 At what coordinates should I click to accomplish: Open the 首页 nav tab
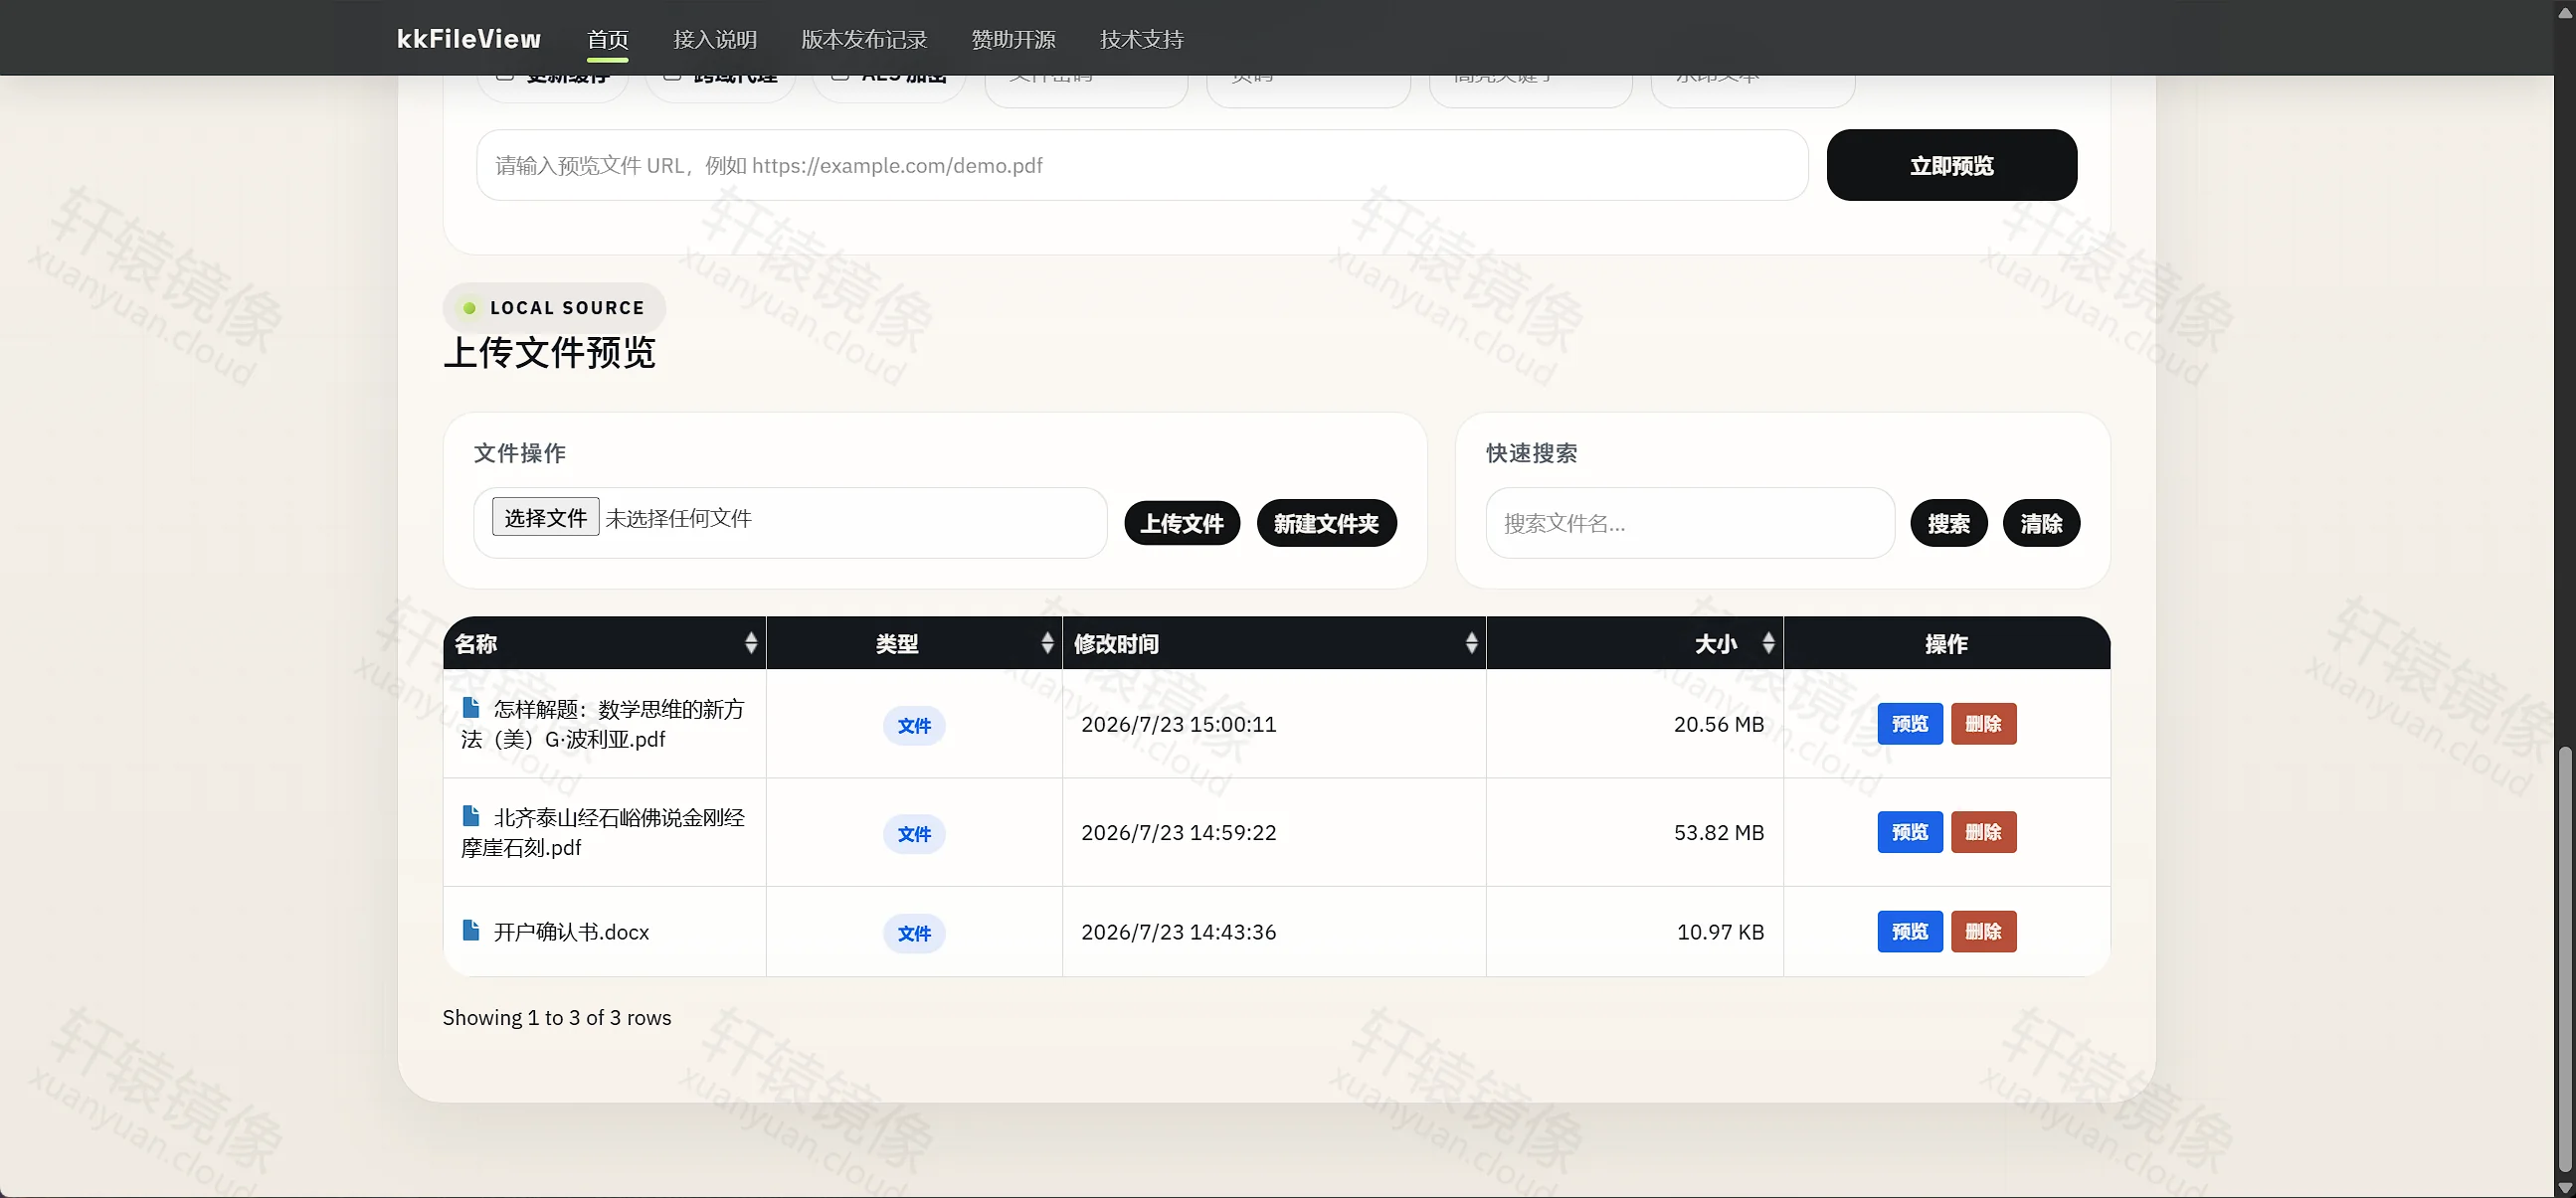(608, 39)
